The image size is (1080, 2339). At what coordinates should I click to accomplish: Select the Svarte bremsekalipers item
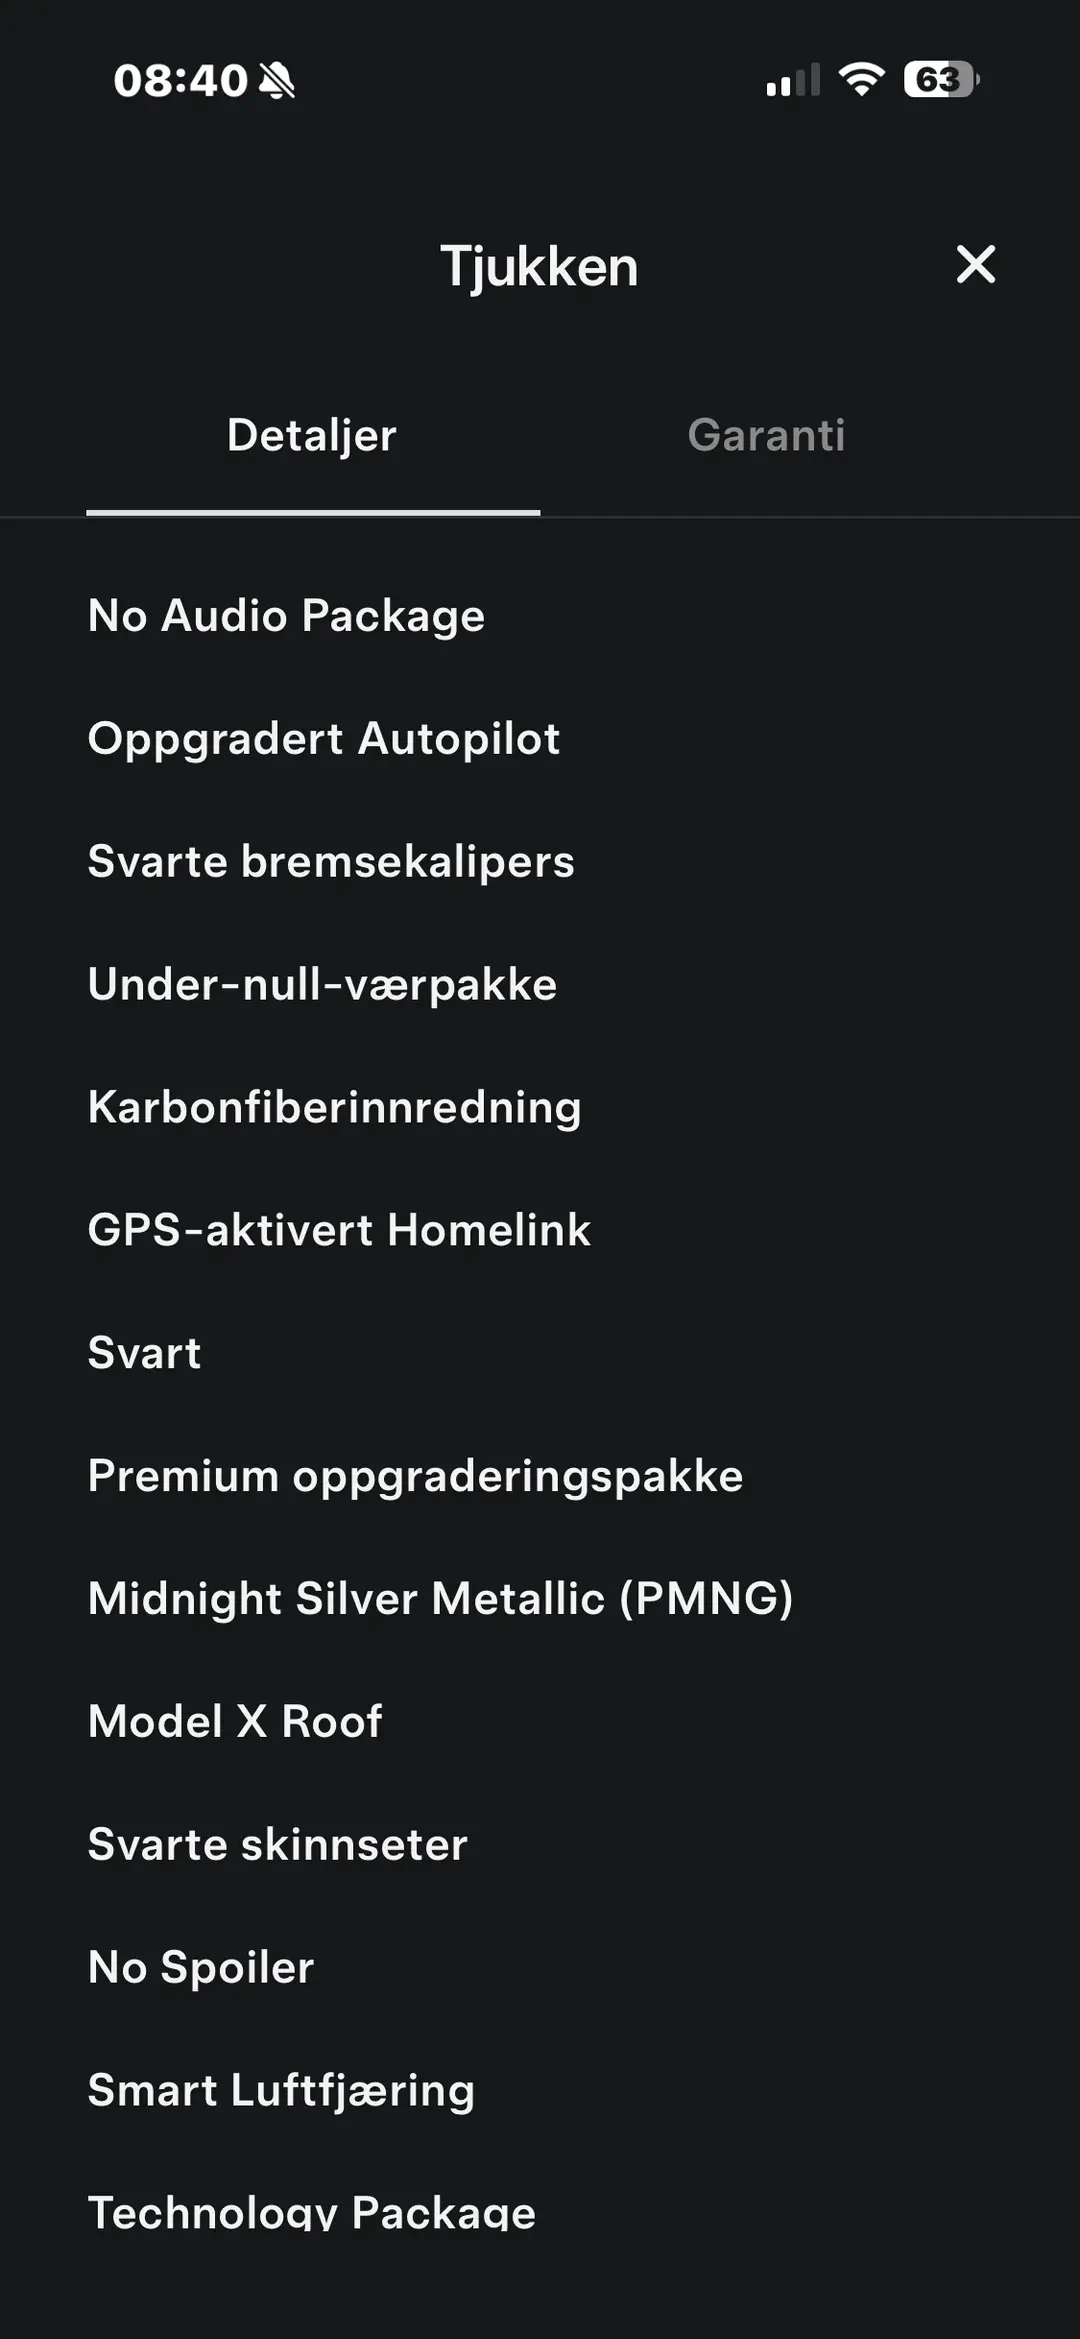[x=331, y=862]
